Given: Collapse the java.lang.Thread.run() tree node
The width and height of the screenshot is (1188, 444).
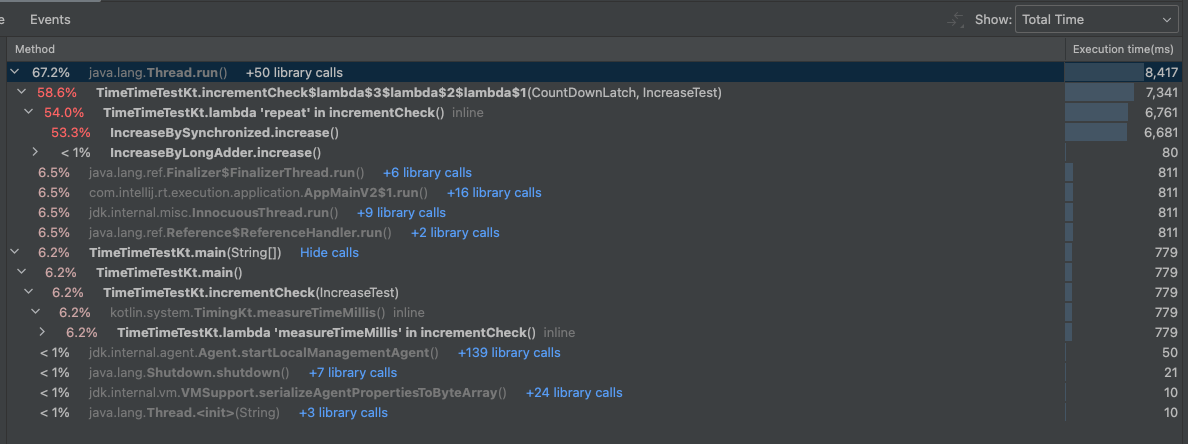Looking at the screenshot, I should (13, 72).
